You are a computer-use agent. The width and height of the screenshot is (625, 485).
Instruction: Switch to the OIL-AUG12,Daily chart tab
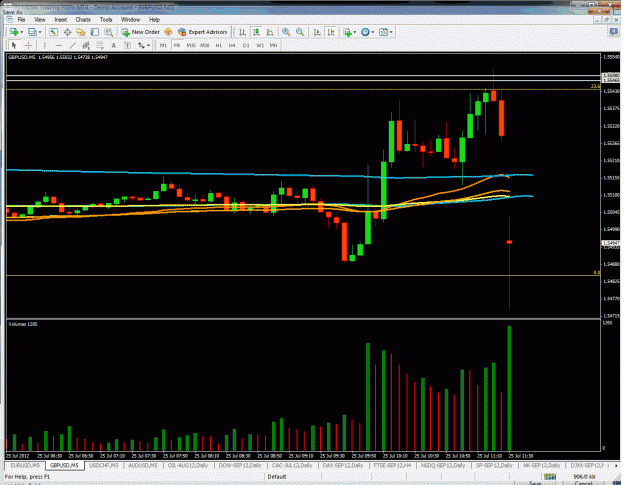pyautogui.click(x=188, y=465)
